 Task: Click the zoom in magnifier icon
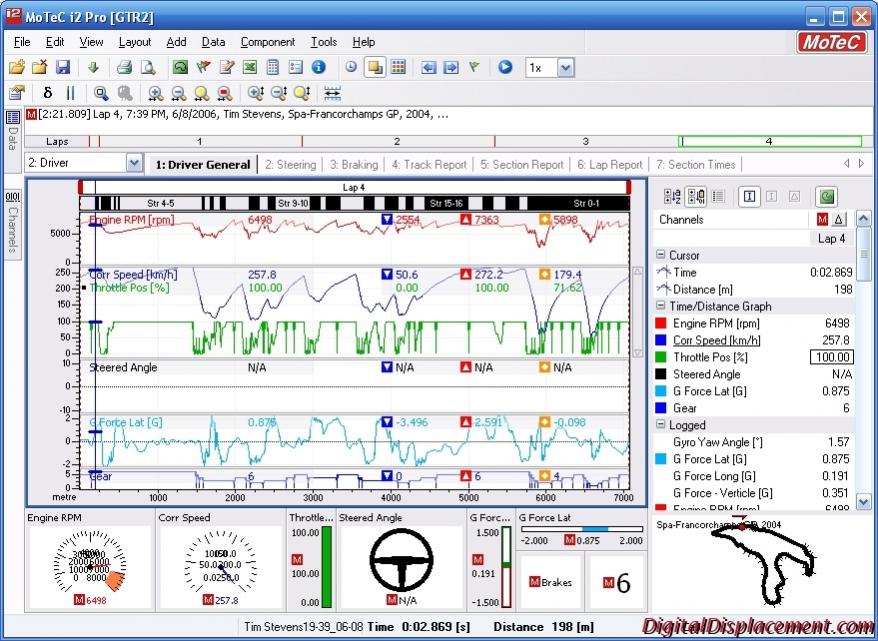point(155,93)
